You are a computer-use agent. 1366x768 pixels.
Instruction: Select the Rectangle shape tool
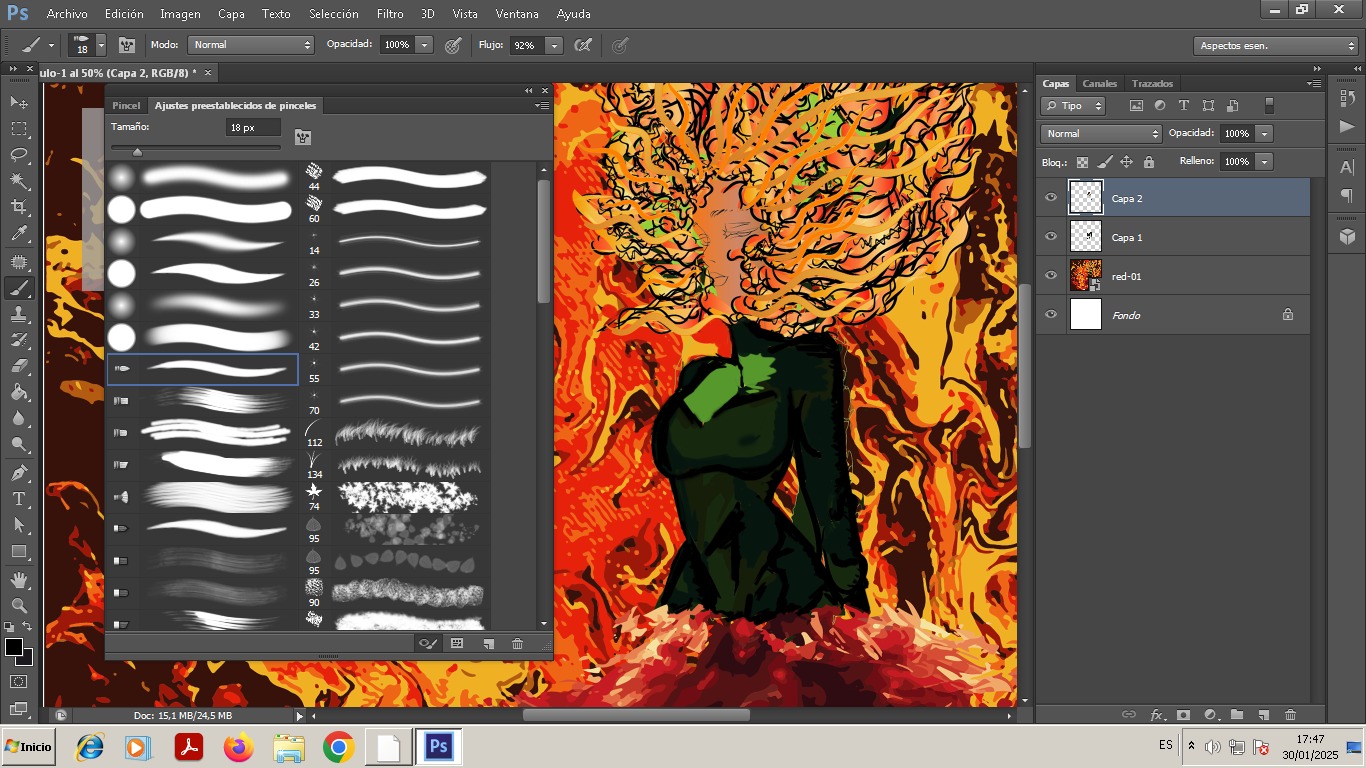[x=19, y=551]
